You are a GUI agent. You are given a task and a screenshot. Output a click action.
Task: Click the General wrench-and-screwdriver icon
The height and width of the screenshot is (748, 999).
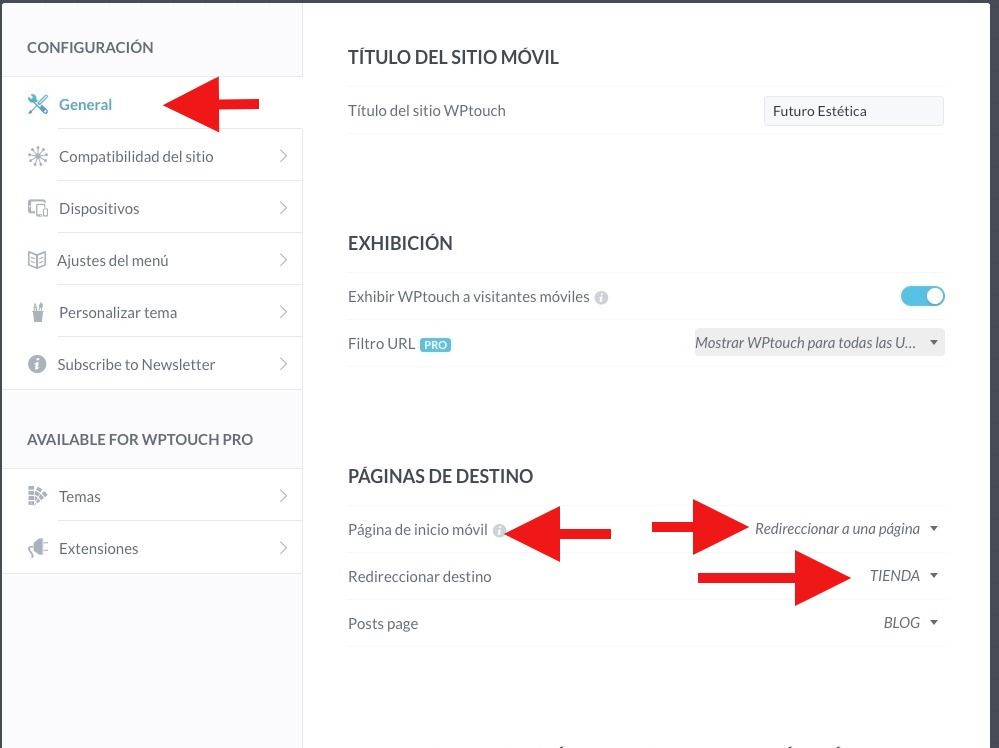(38, 104)
